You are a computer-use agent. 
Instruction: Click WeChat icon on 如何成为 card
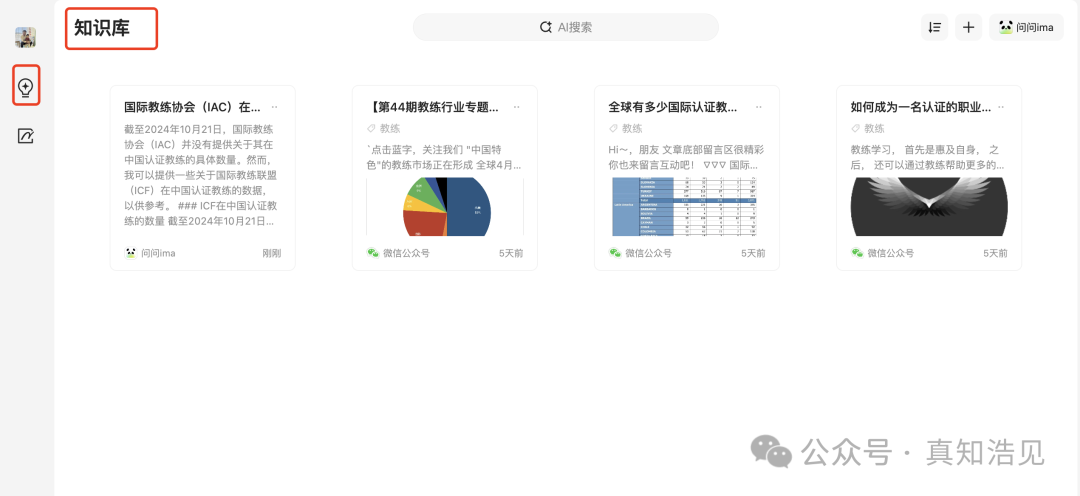click(x=857, y=253)
